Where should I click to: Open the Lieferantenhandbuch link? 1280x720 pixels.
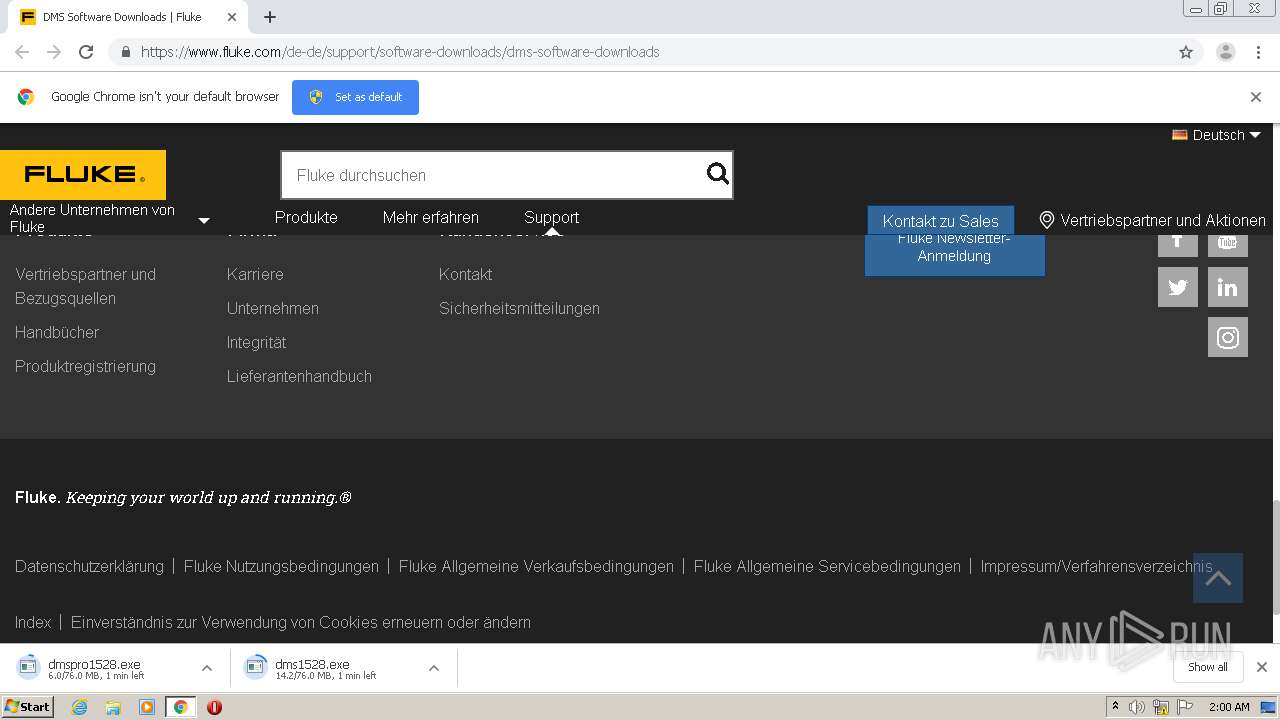pyautogui.click(x=299, y=376)
